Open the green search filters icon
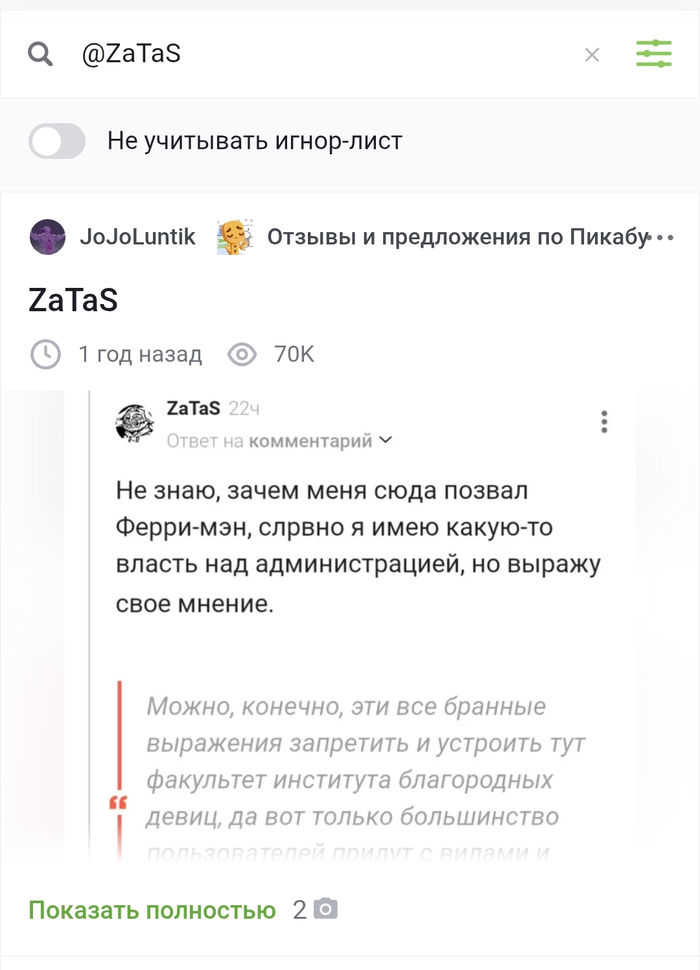This screenshot has width=700, height=970. click(x=654, y=54)
